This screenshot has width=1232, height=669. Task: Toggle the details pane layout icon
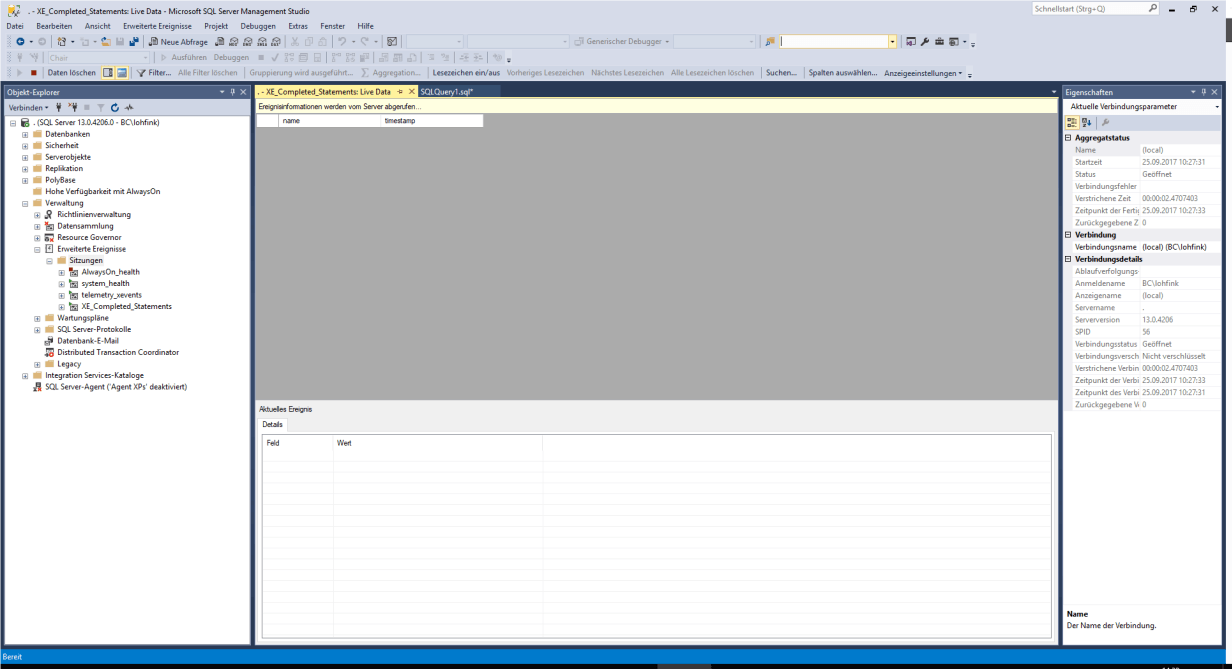pyautogui.click(x=108, y=72)
